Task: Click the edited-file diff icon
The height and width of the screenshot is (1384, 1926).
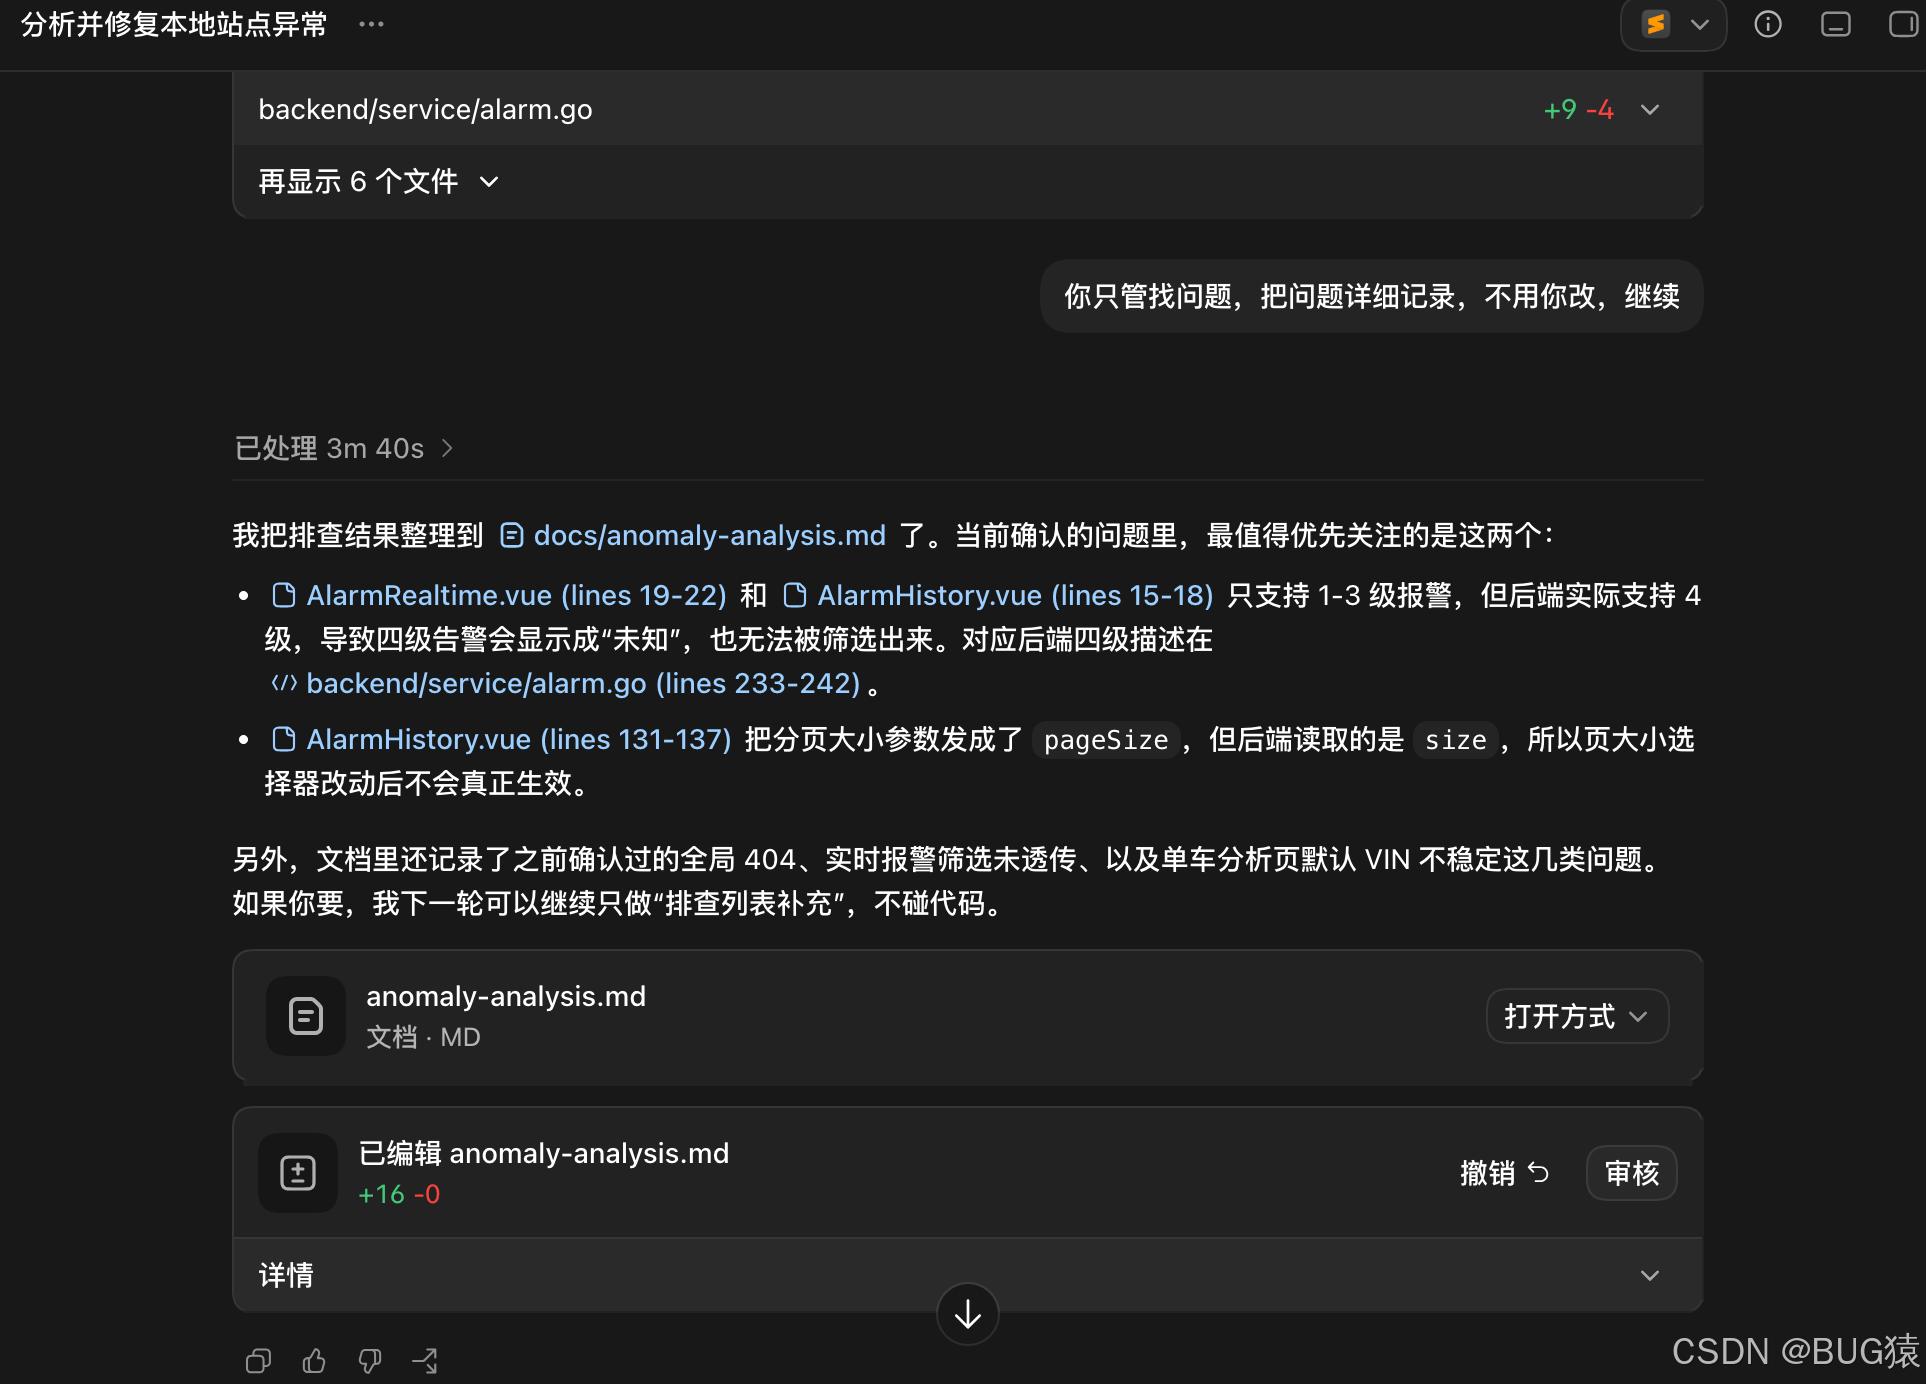Action: (x=298, y=1172)
